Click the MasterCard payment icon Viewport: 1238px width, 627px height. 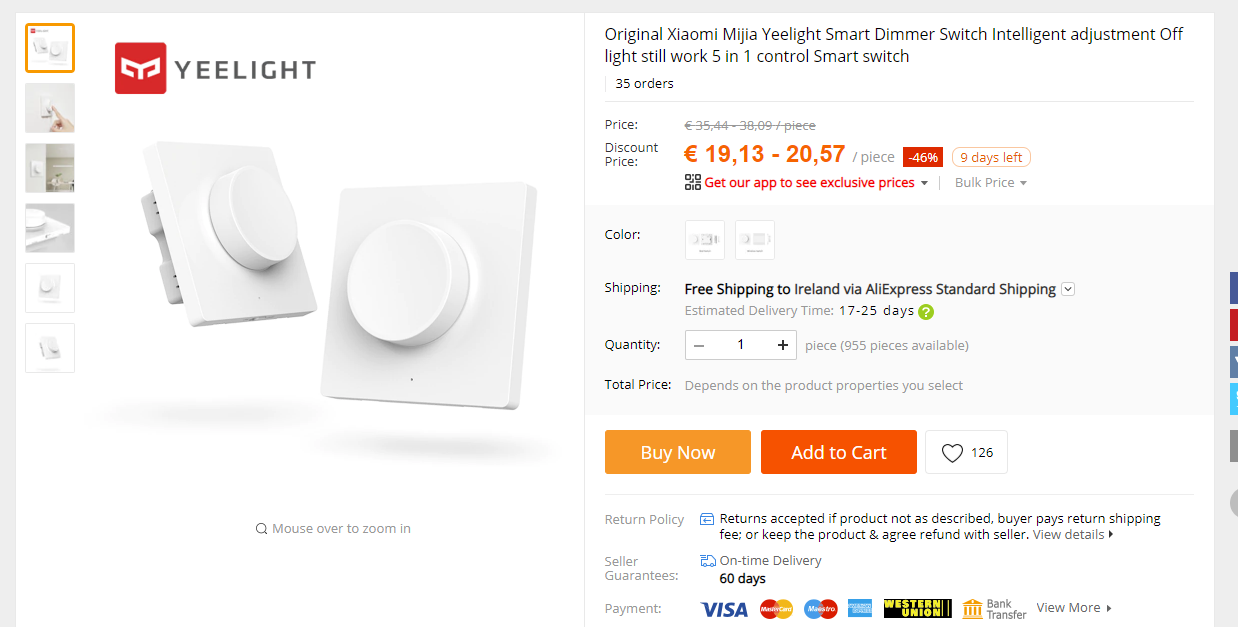point(776,608)
